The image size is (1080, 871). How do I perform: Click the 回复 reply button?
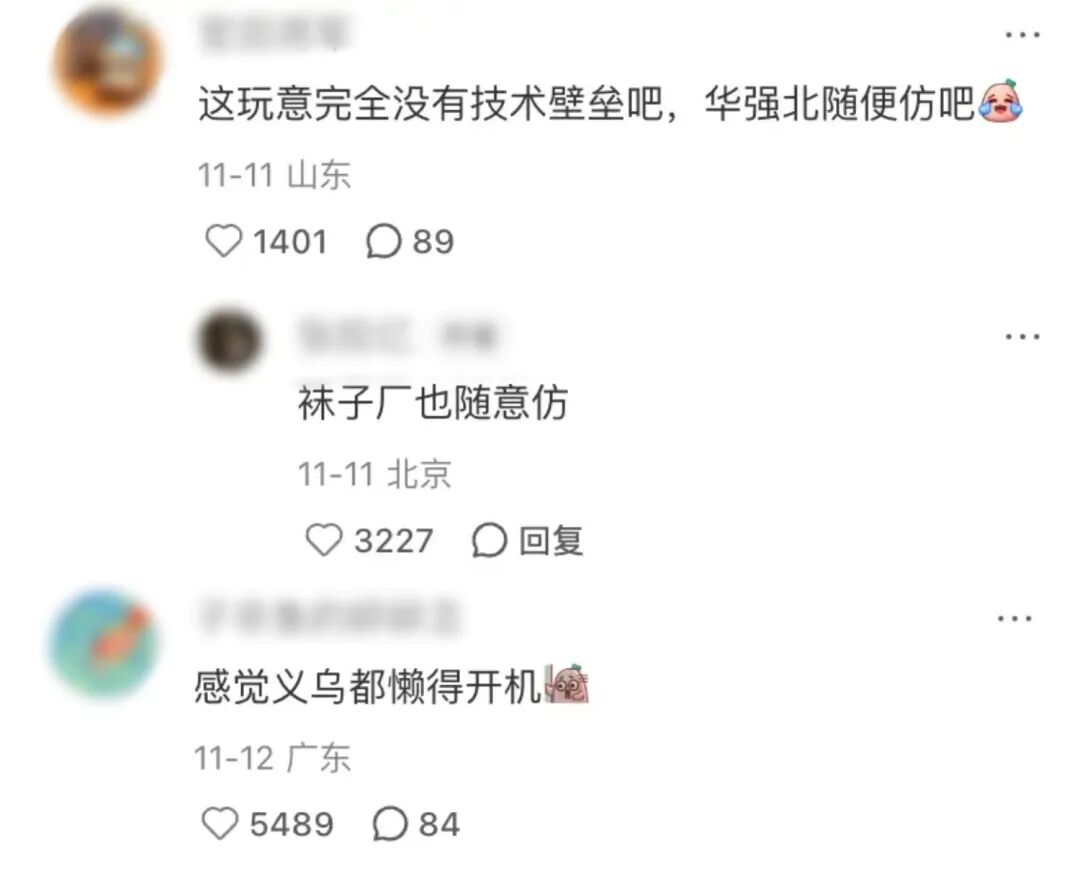point(528,540)
